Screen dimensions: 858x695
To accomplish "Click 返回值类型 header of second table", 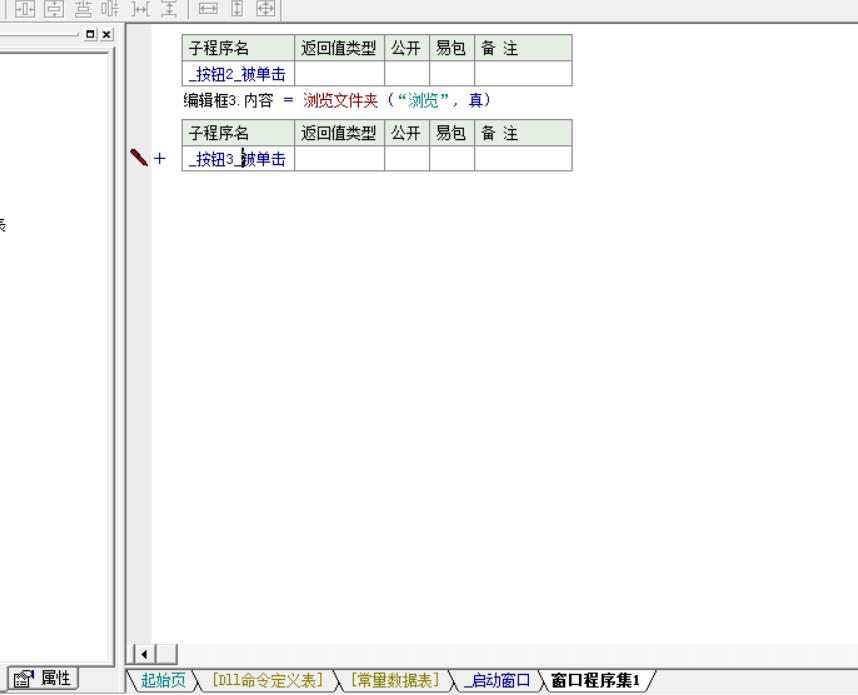I will [x=339, y=133].
